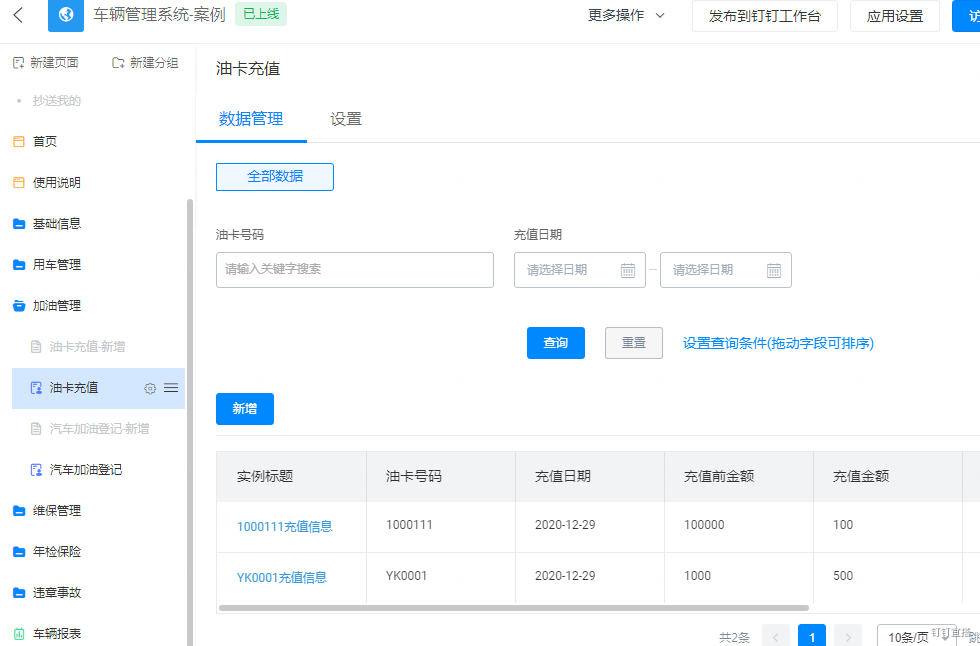980x646 pixels.
Task: Open 车辆报表 in the sidebar
Action: pyautogui.click(x=57, y=634)
